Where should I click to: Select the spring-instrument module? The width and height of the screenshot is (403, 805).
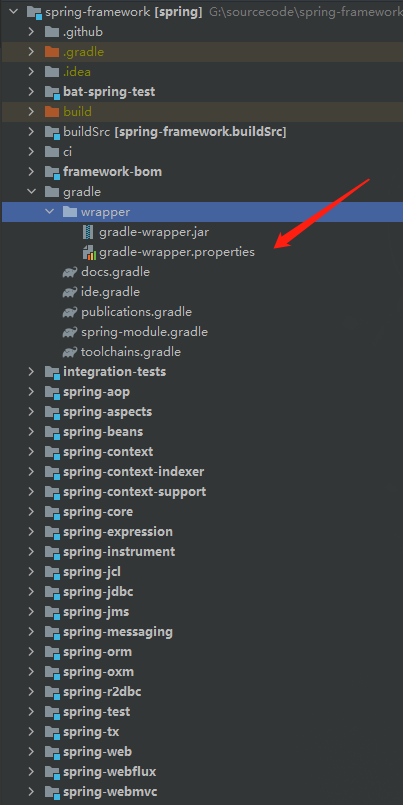tap(119, 552)
